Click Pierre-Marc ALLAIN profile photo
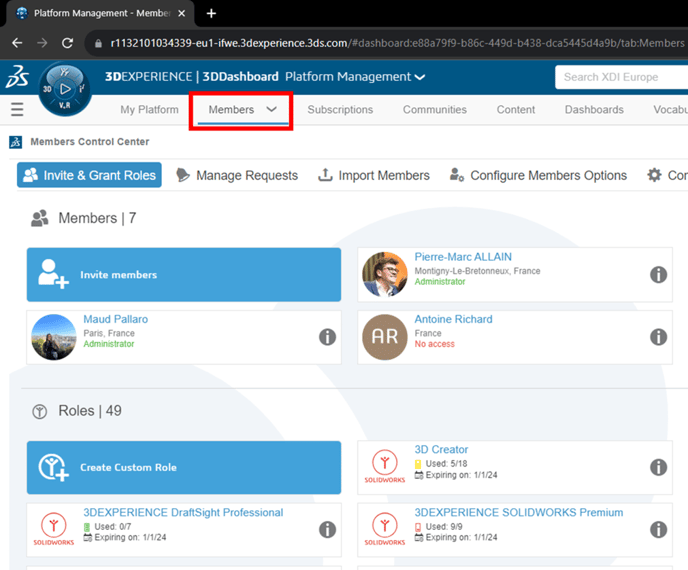Viewport: 688px width, 570px height. [385, 275]
